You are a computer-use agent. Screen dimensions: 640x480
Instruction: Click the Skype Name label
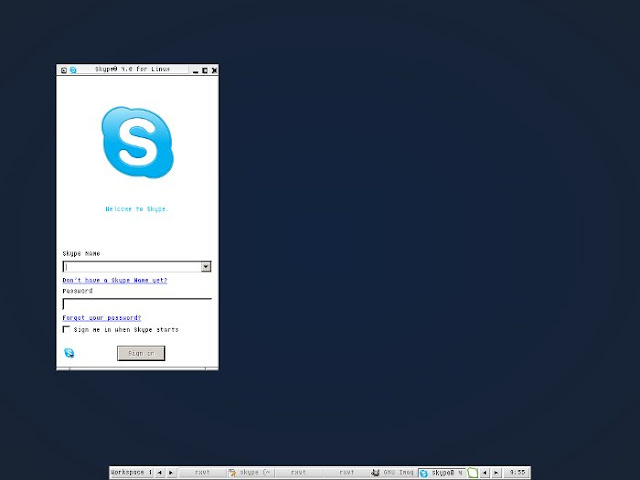pyautogui.click(x=81, y=253)
